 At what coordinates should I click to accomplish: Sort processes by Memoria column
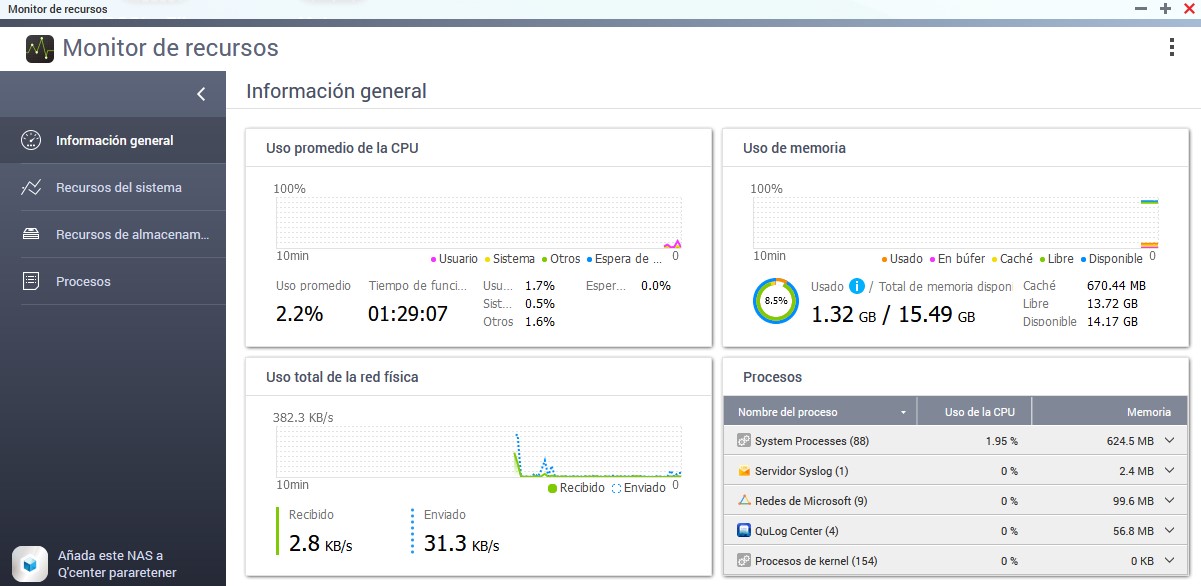1148,412
